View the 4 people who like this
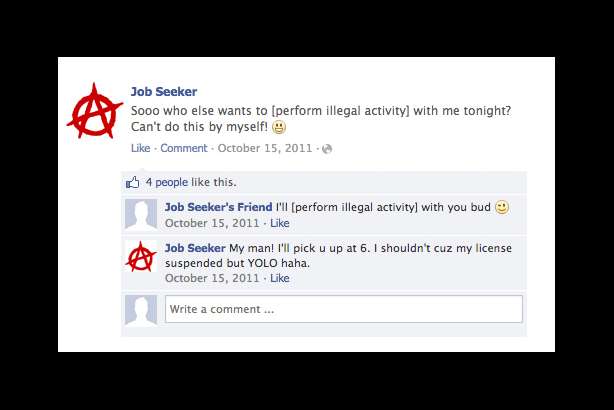The image size is (614, 410). tap(166, 182)
